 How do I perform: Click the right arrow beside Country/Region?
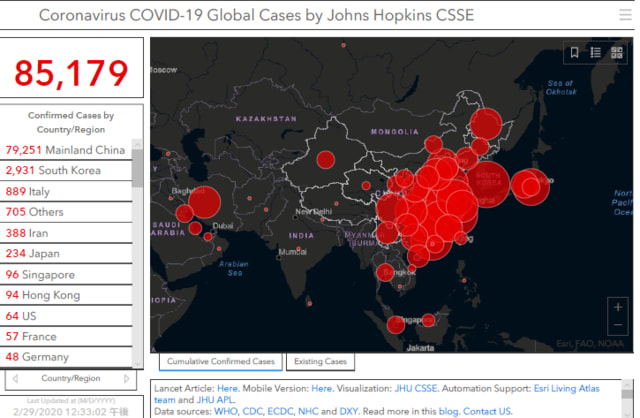coord(126,379)
